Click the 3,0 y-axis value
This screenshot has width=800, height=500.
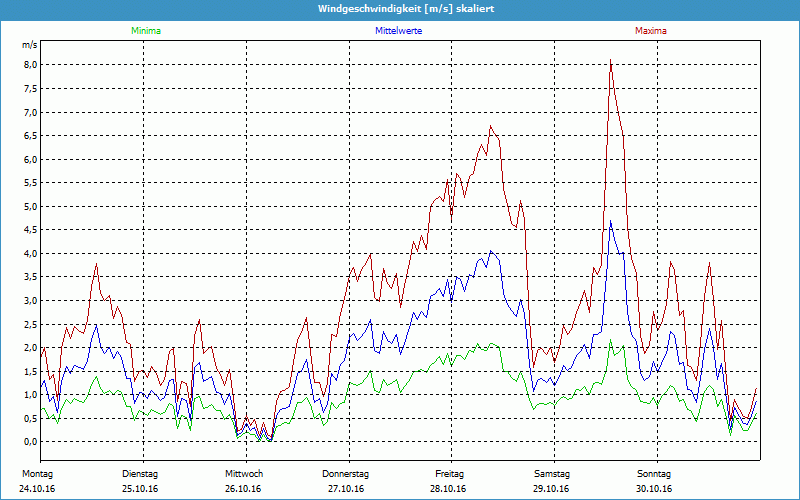[x=30, y=301]
